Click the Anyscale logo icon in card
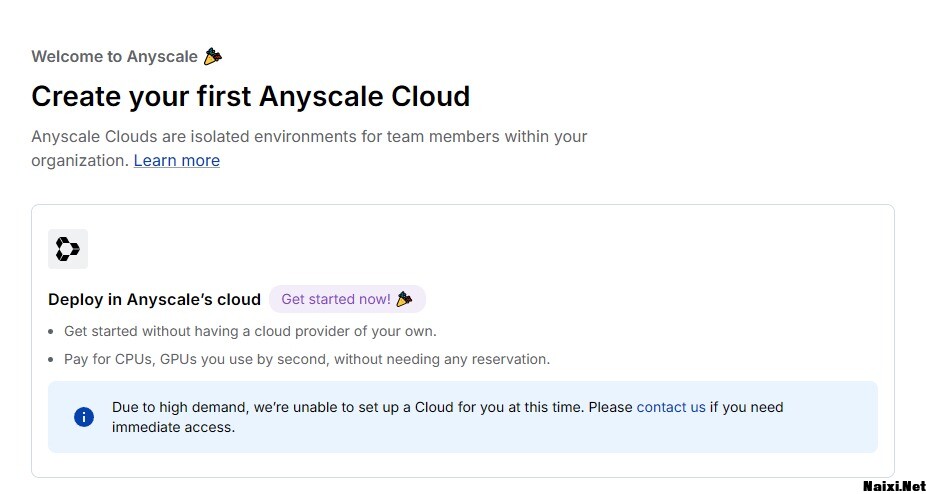The width and height of the screenshot is (927, 494). pyautogui.click(x=68, y=249)
